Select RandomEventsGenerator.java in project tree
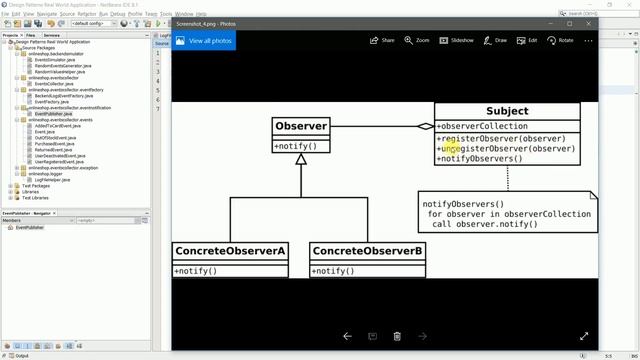 pos(63,66)
